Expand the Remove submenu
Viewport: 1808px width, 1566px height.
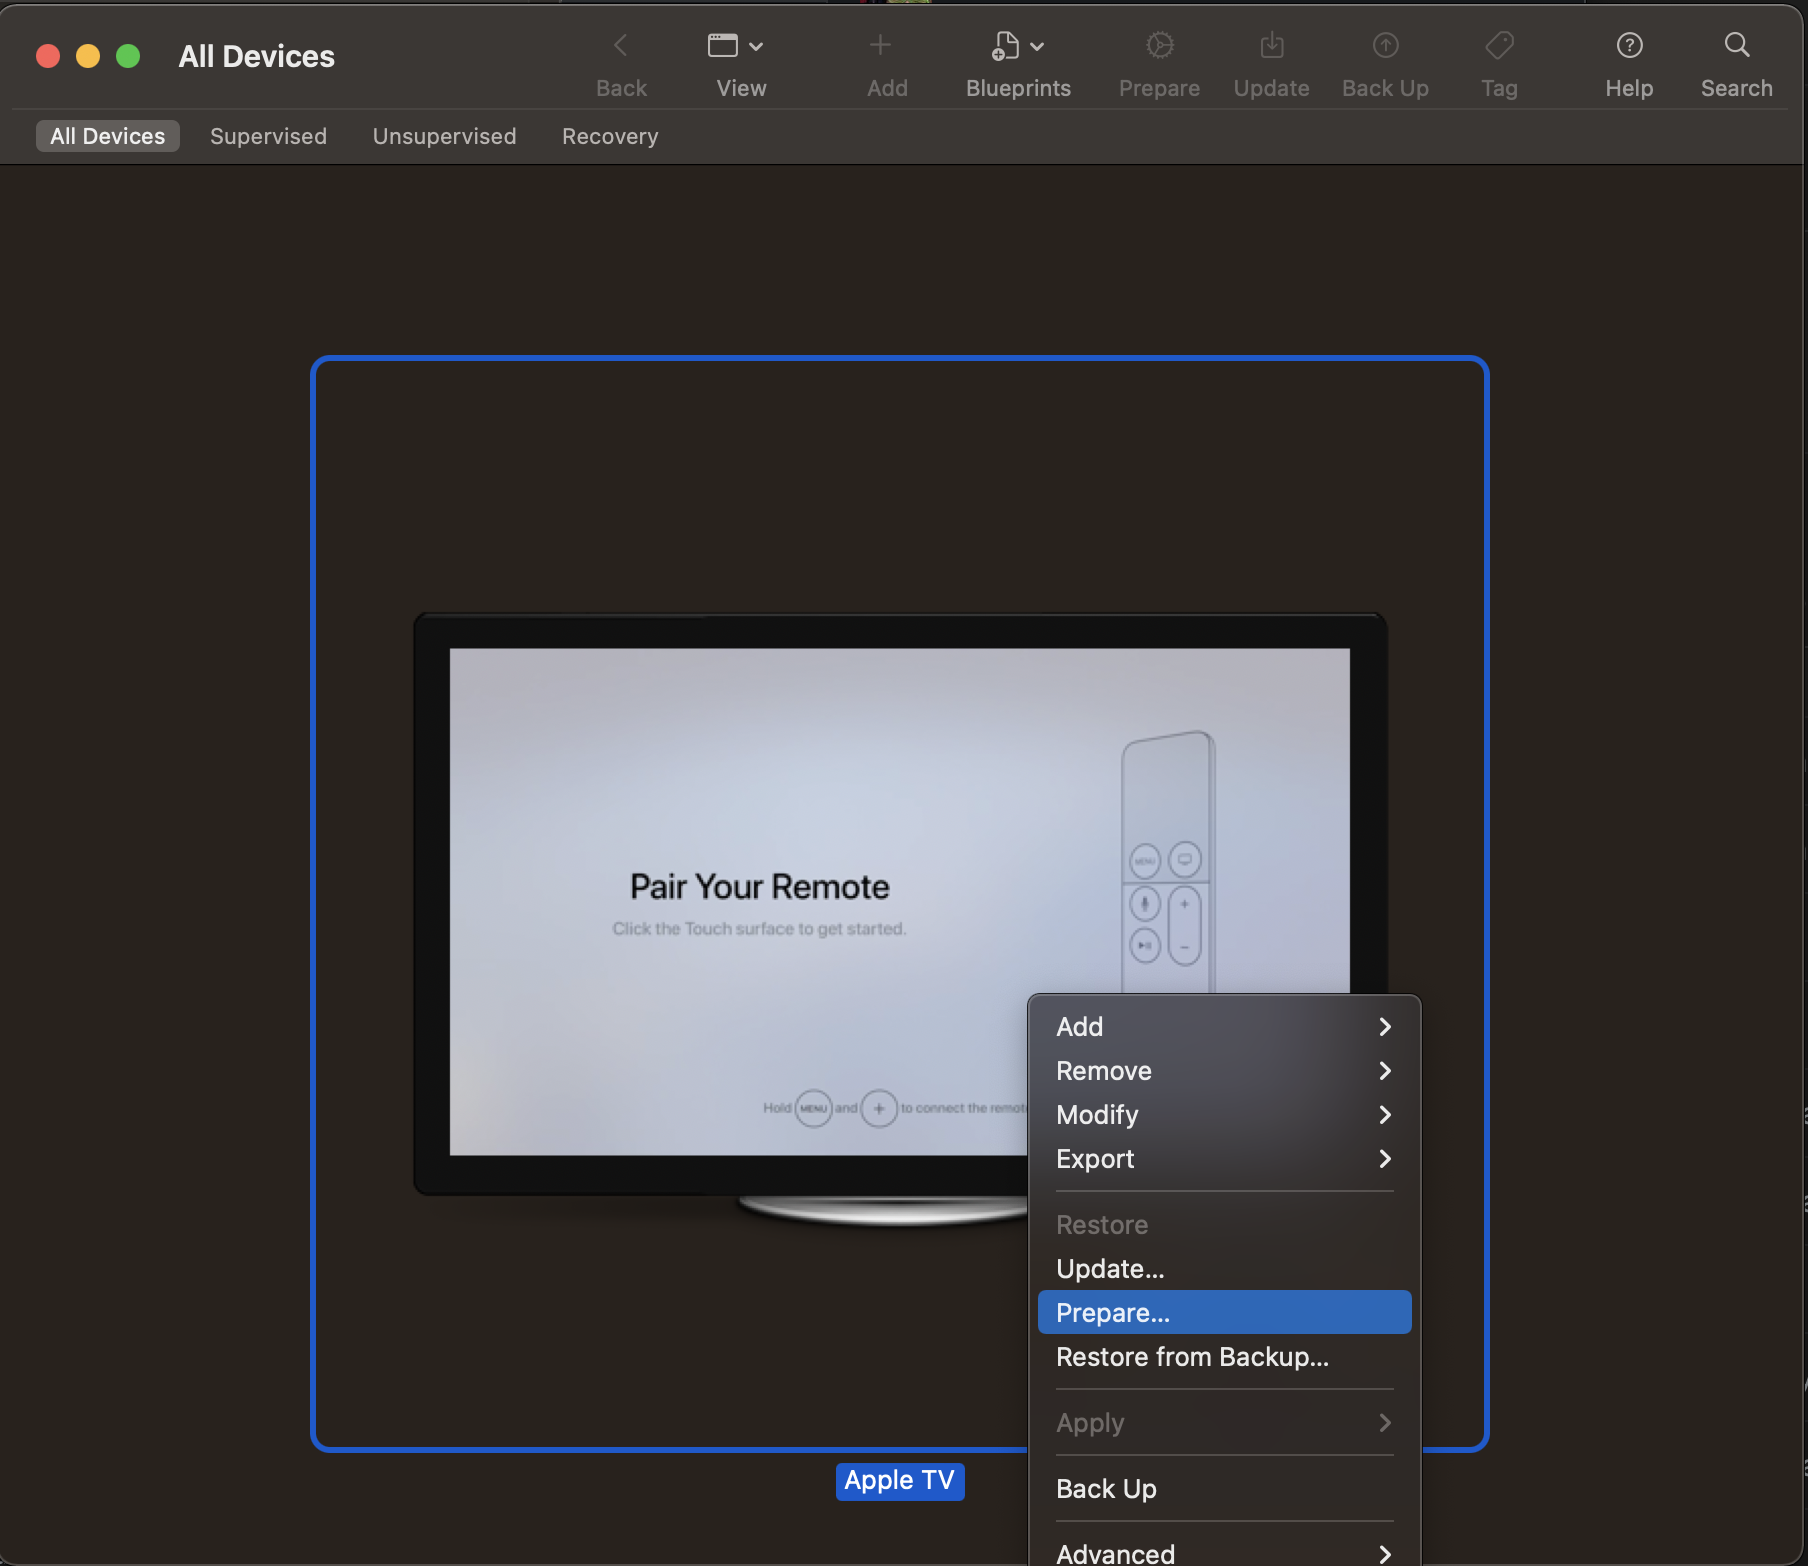(1224, 1071)
